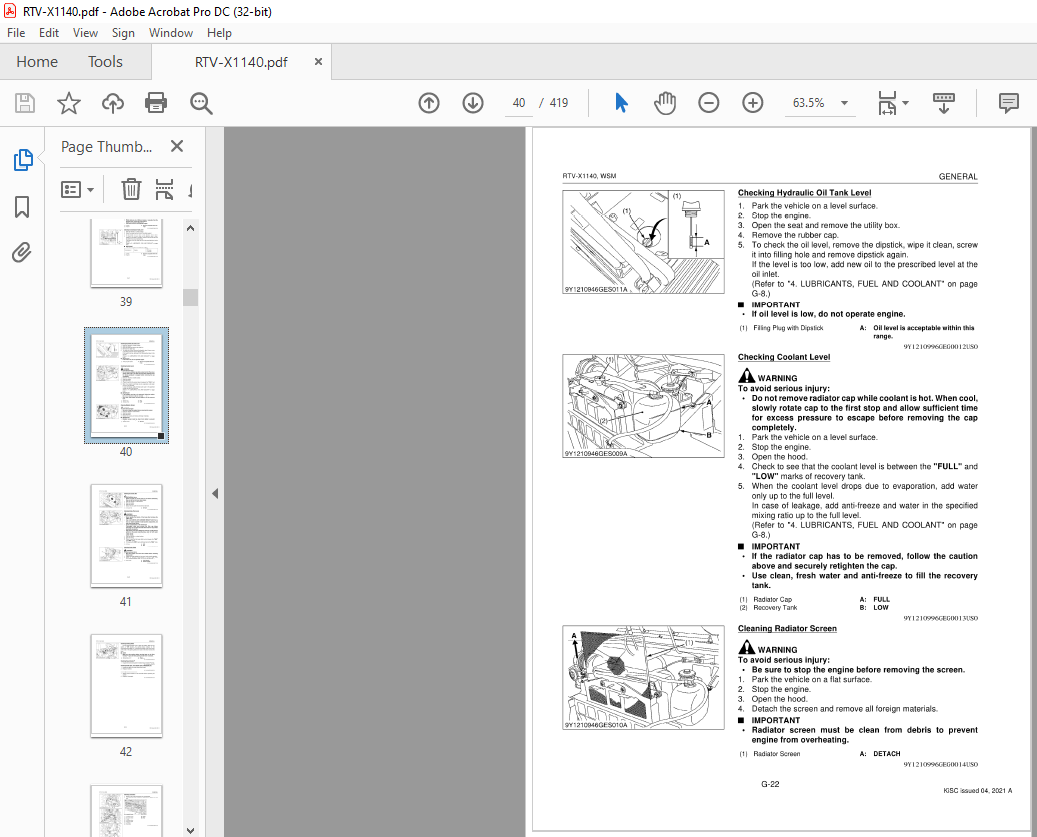Zoom out with minus icon
1037x837 pixels.
point(708,103)
